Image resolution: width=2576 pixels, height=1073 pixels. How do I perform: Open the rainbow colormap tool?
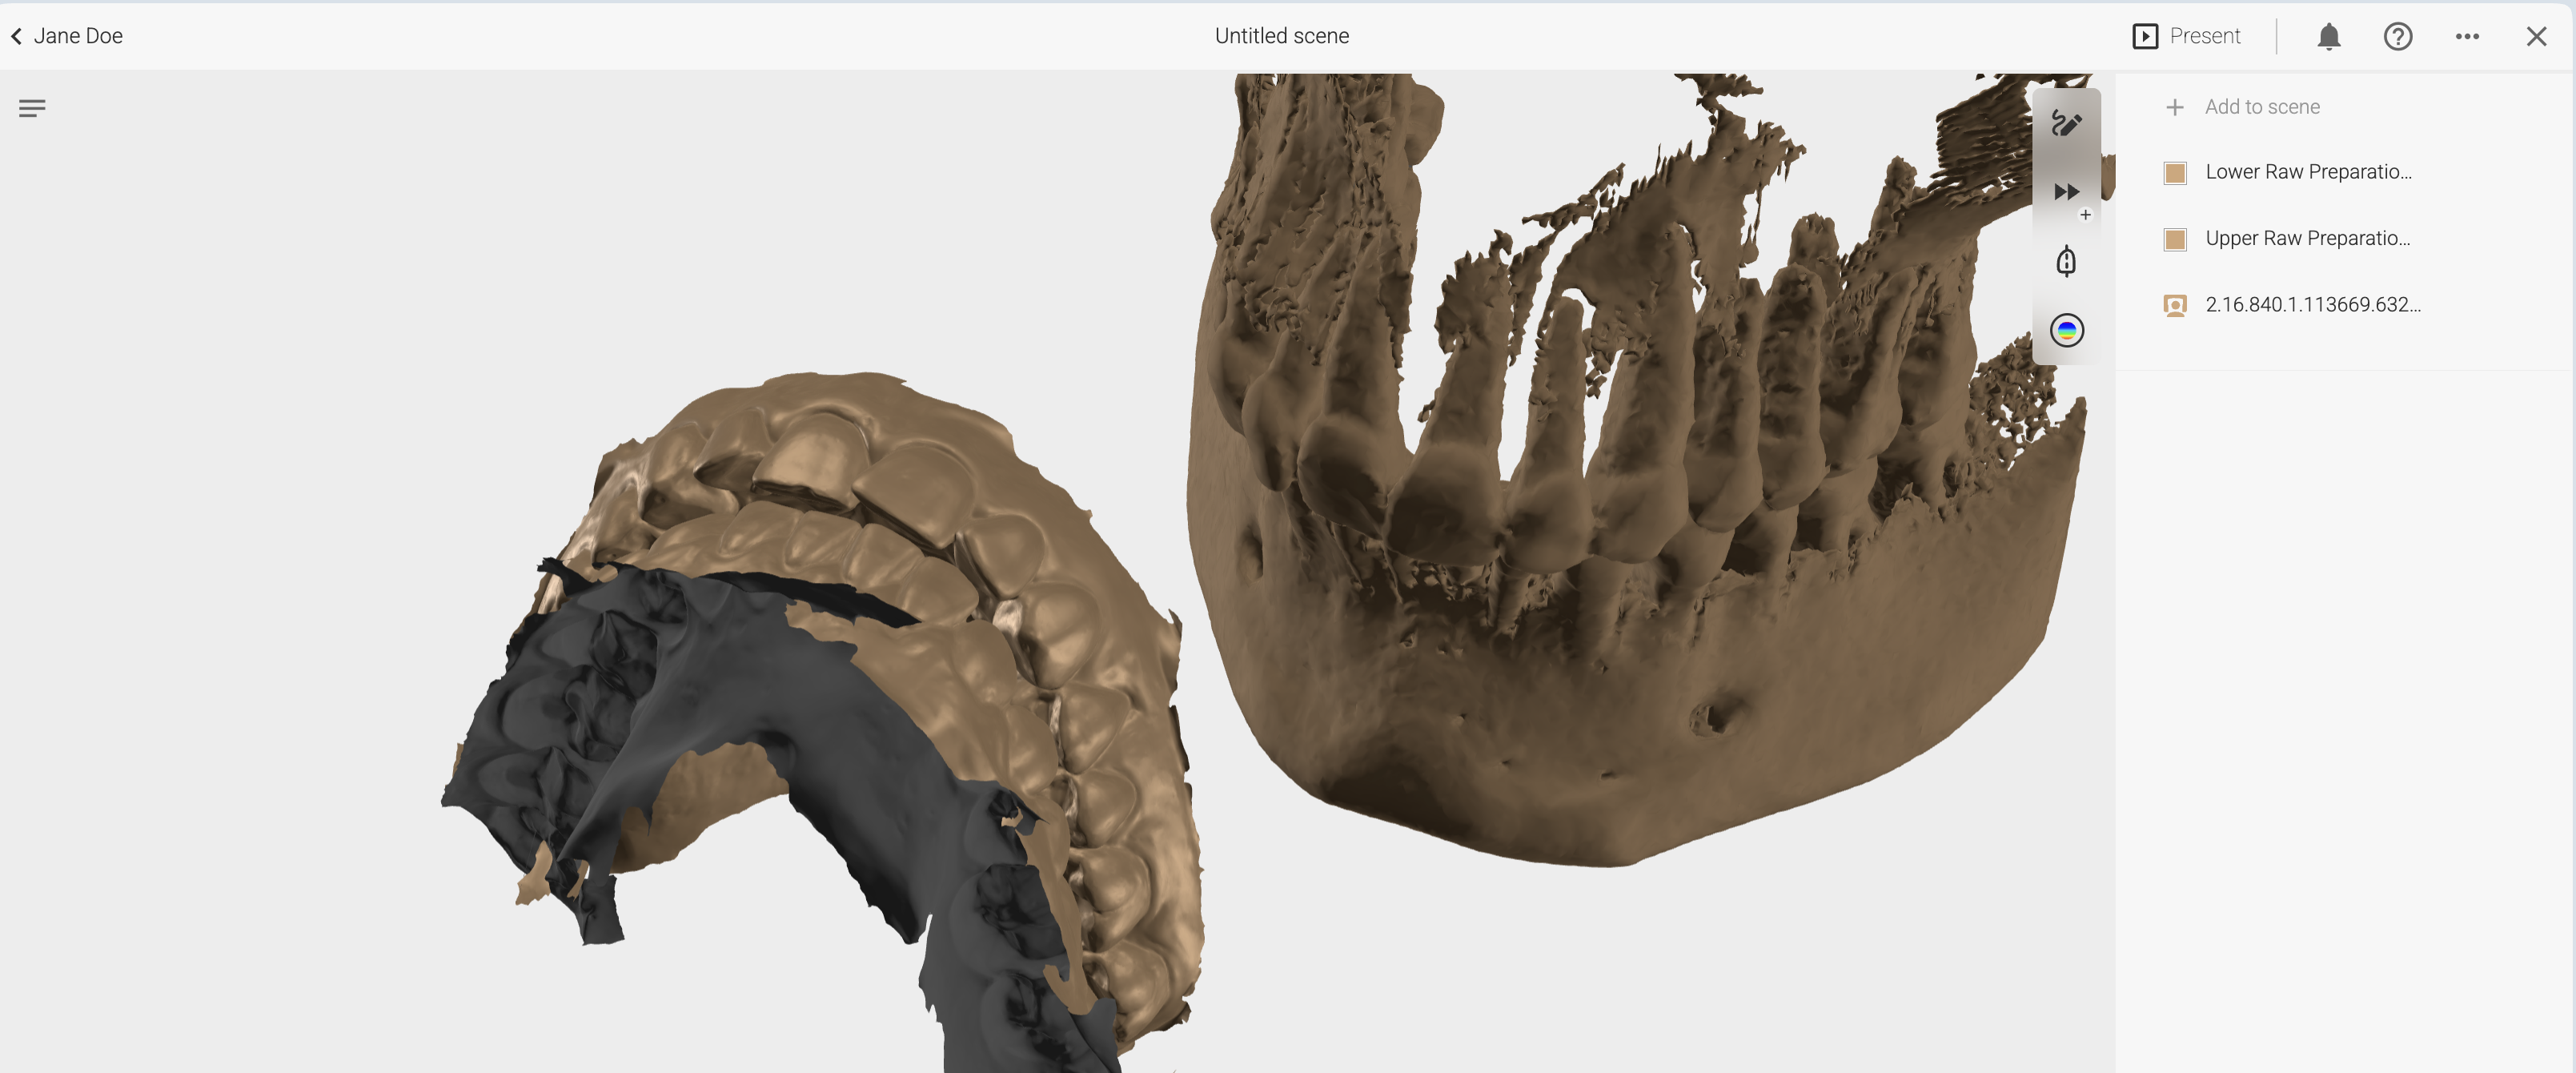2066,330
